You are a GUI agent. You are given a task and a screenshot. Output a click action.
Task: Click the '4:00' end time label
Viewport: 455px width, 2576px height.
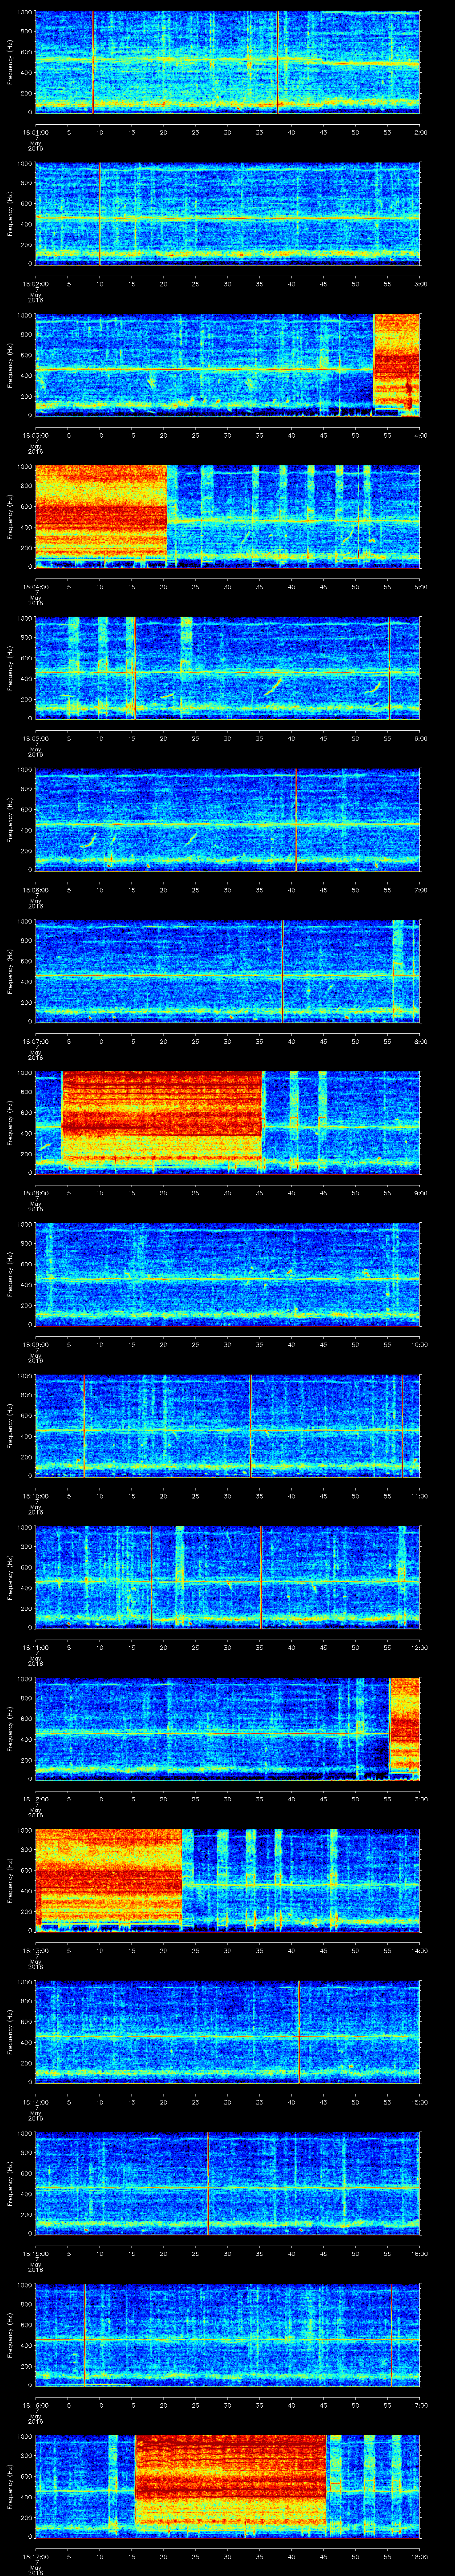[x=420, y=435]
